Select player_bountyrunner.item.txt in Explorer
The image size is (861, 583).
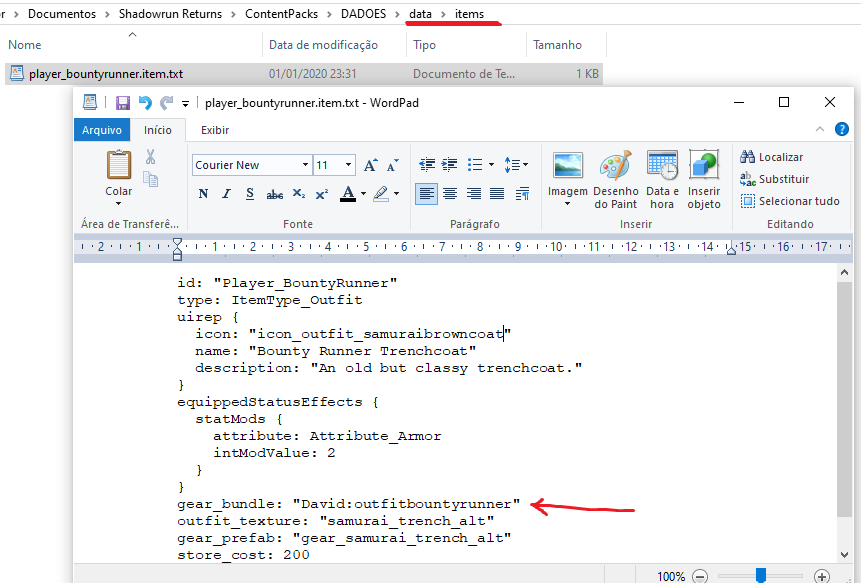coord(304,74)
